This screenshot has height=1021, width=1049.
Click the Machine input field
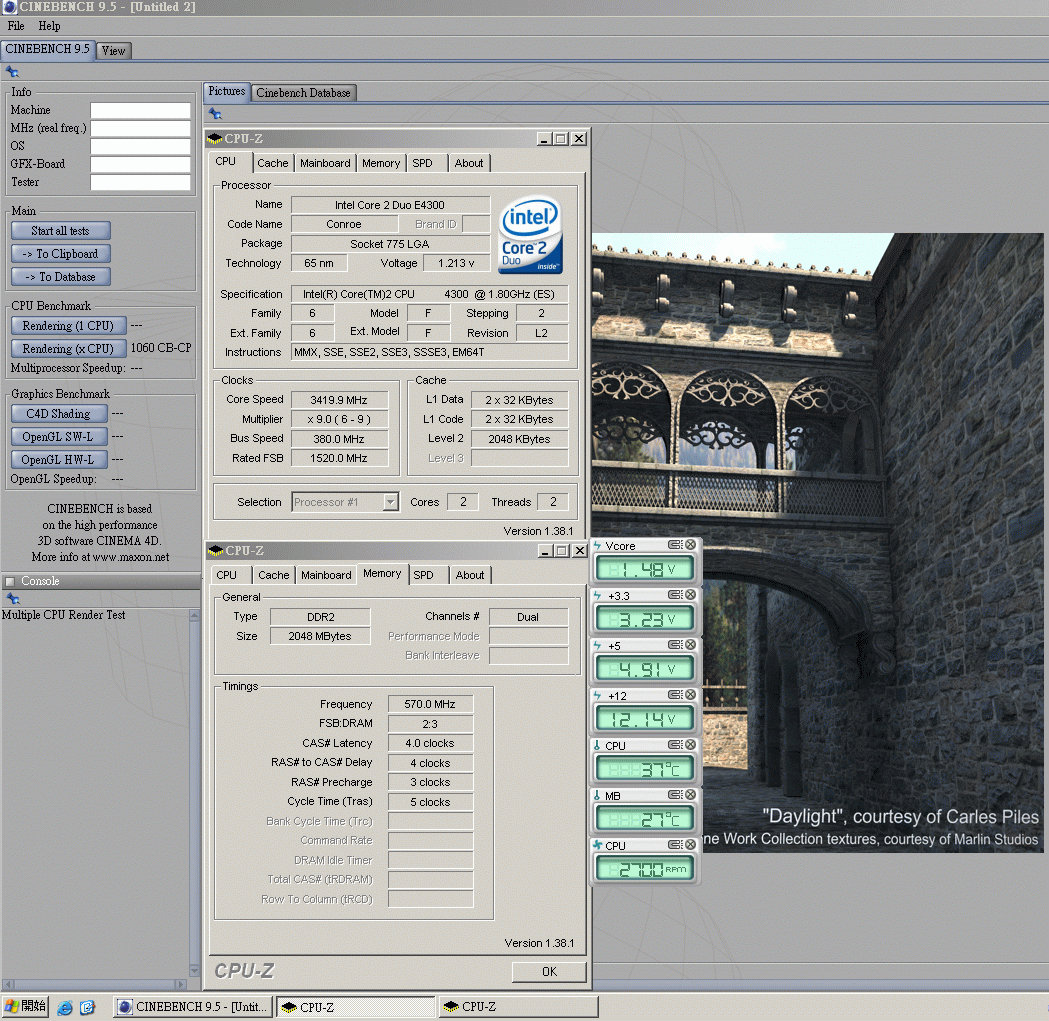(140, 110)
